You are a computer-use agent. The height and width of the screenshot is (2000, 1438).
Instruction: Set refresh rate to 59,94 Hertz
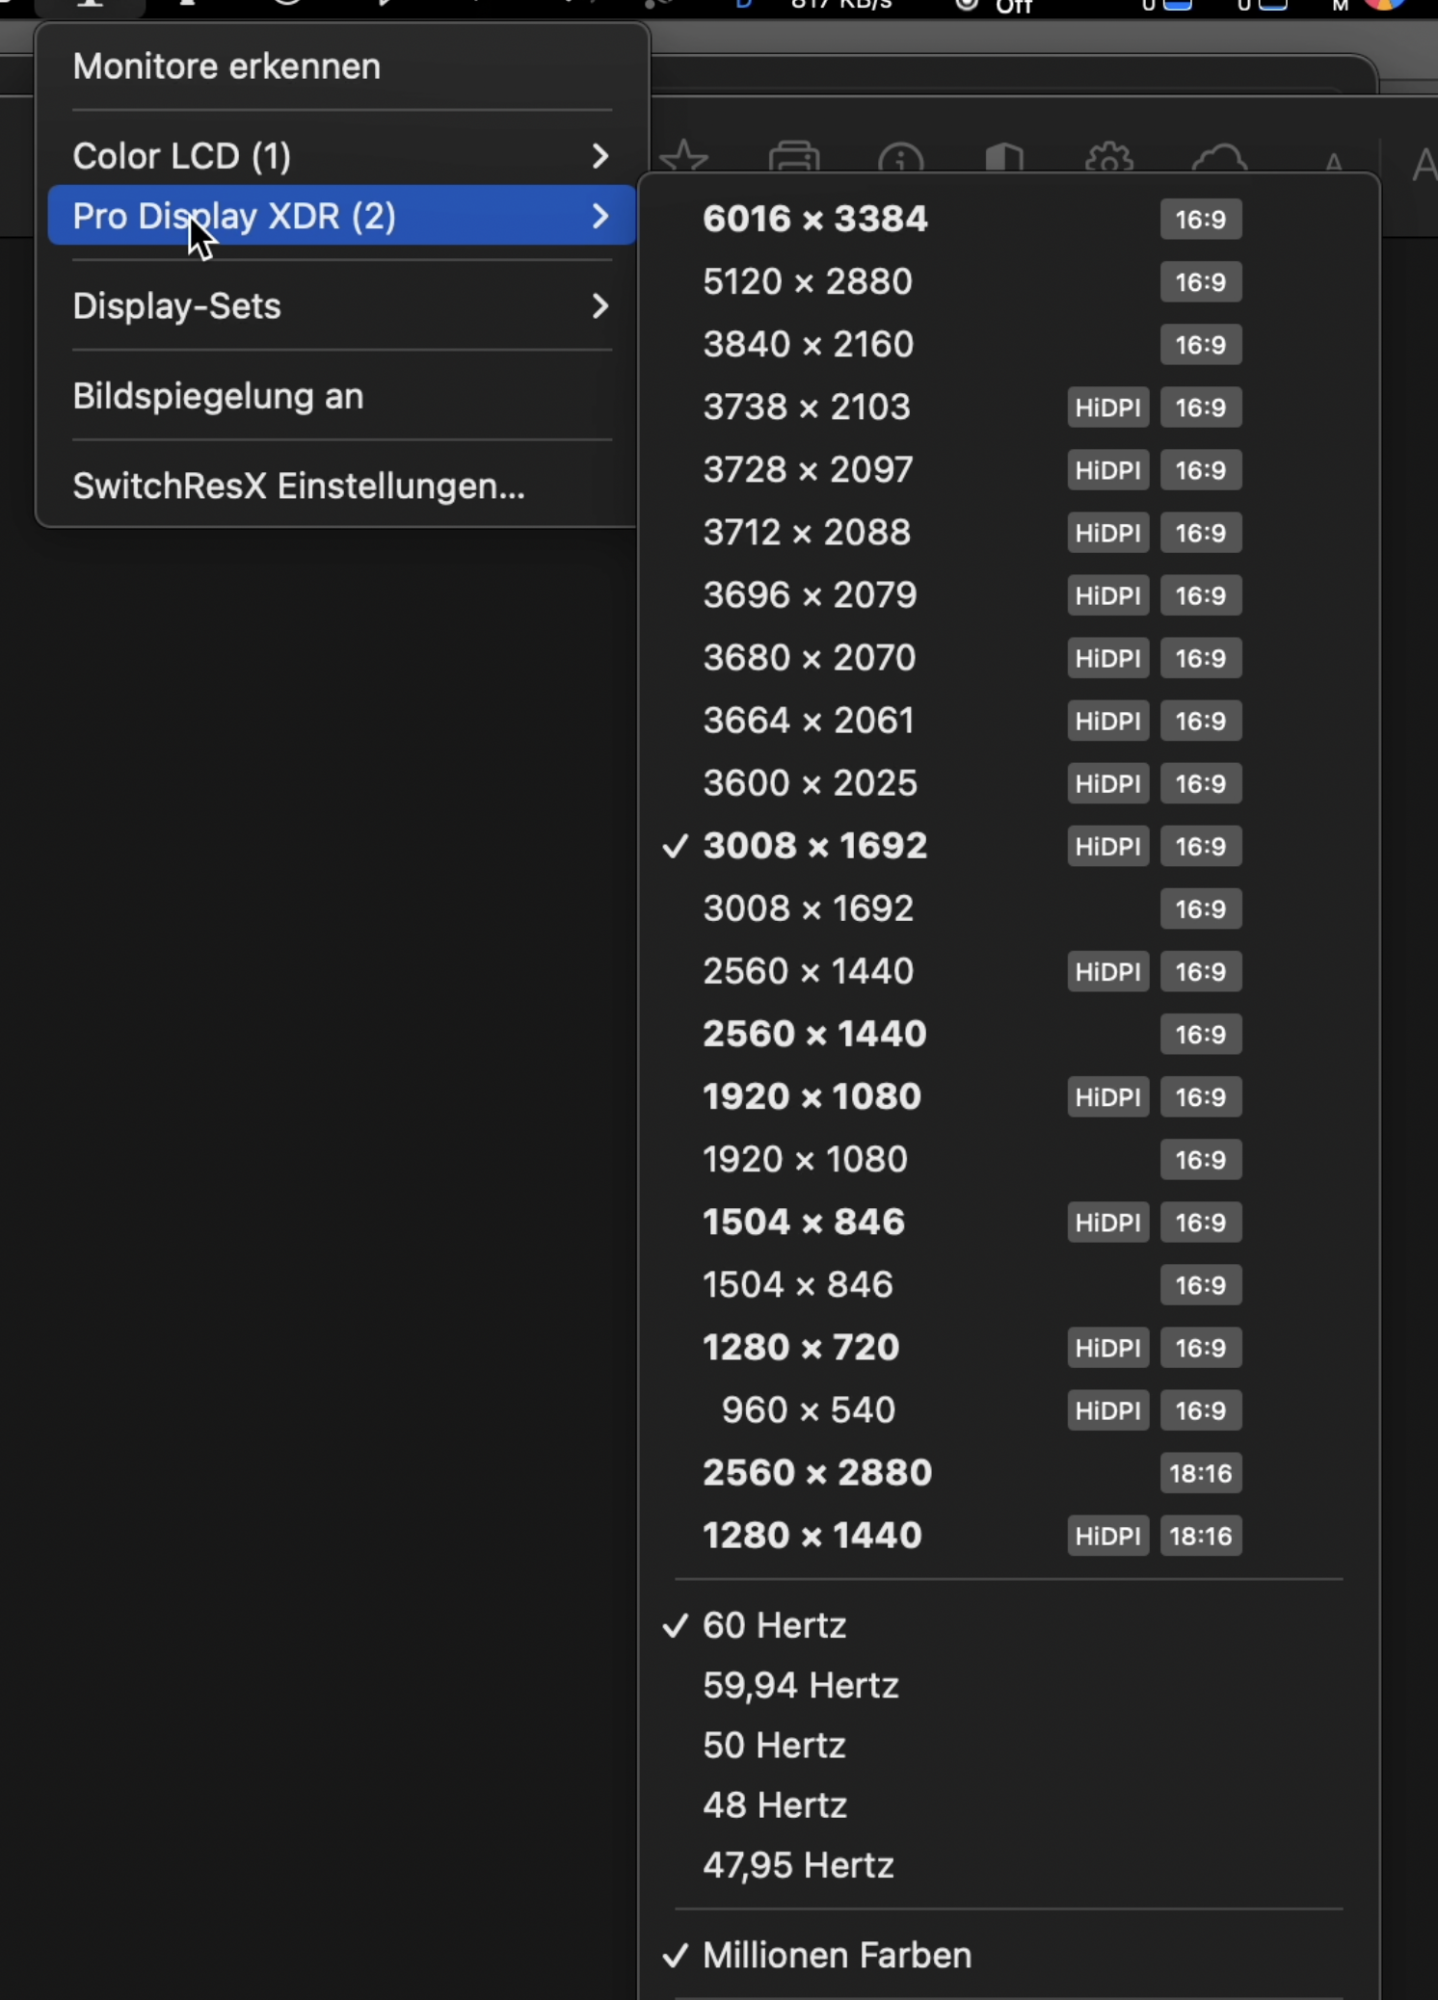click(x=1008, y=1686)
